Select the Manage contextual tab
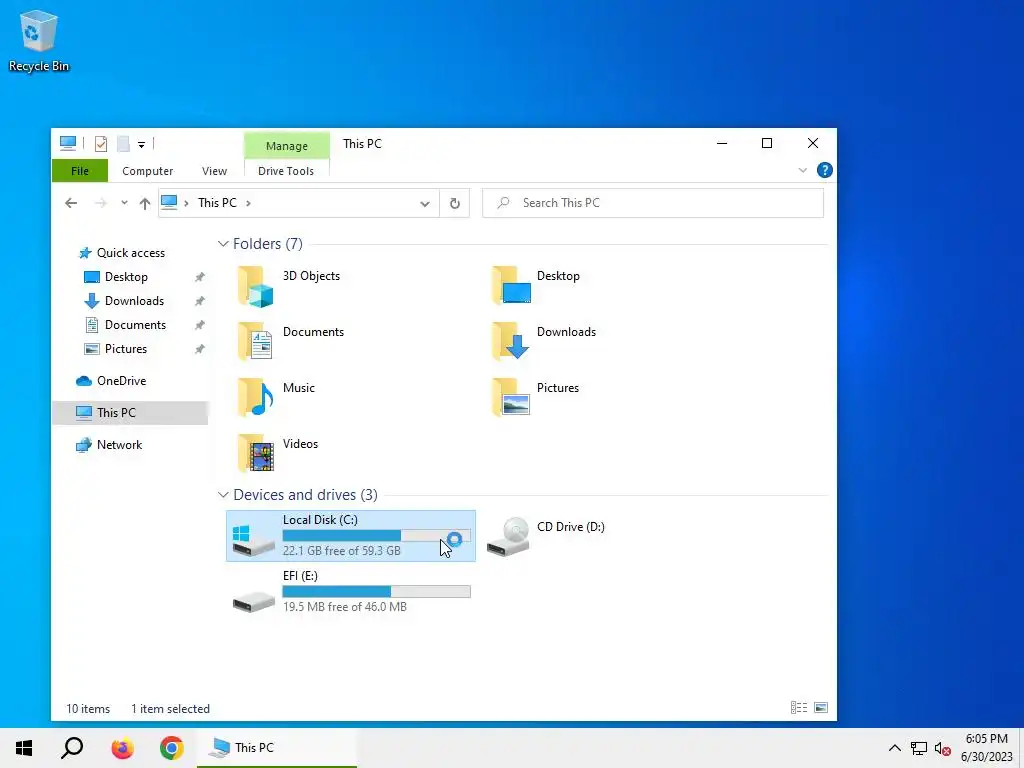This screenshot has height=768, width=1024. [x=287, y=146]
